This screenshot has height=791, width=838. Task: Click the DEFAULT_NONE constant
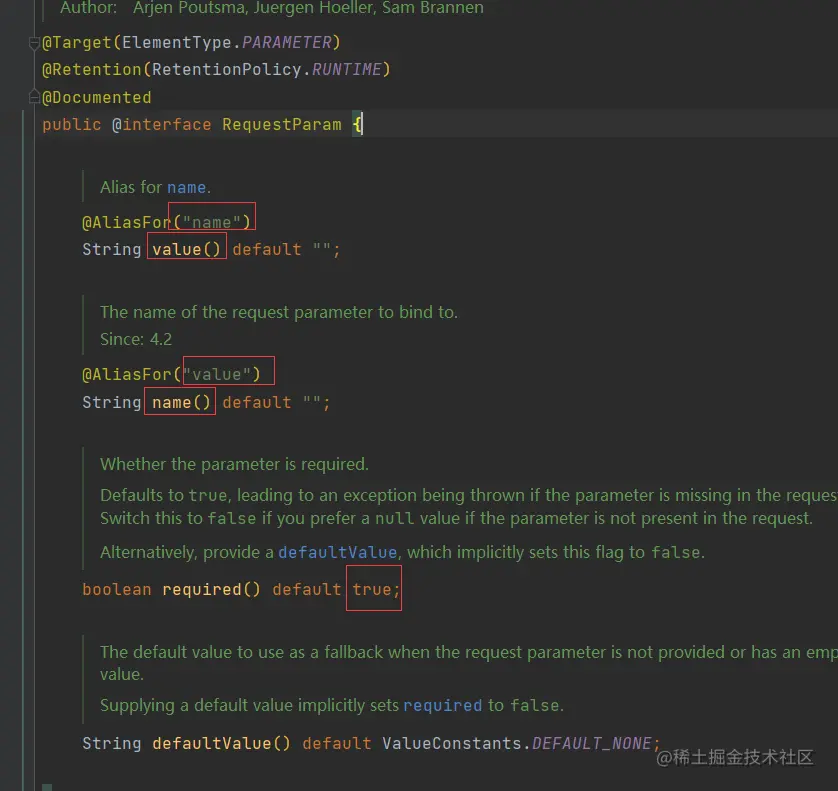(592, 743)
